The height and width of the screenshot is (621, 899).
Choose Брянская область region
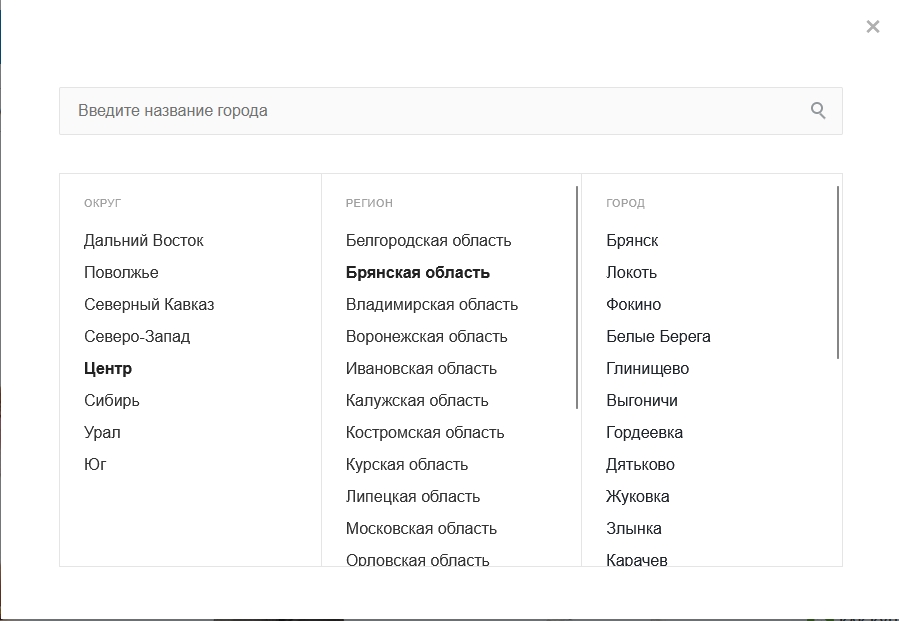pos(417,272)
